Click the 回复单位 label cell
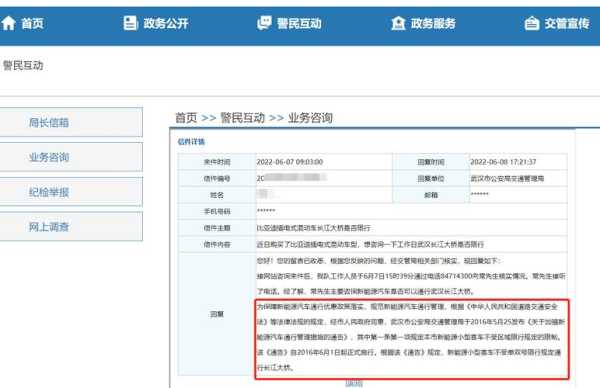 431,179
